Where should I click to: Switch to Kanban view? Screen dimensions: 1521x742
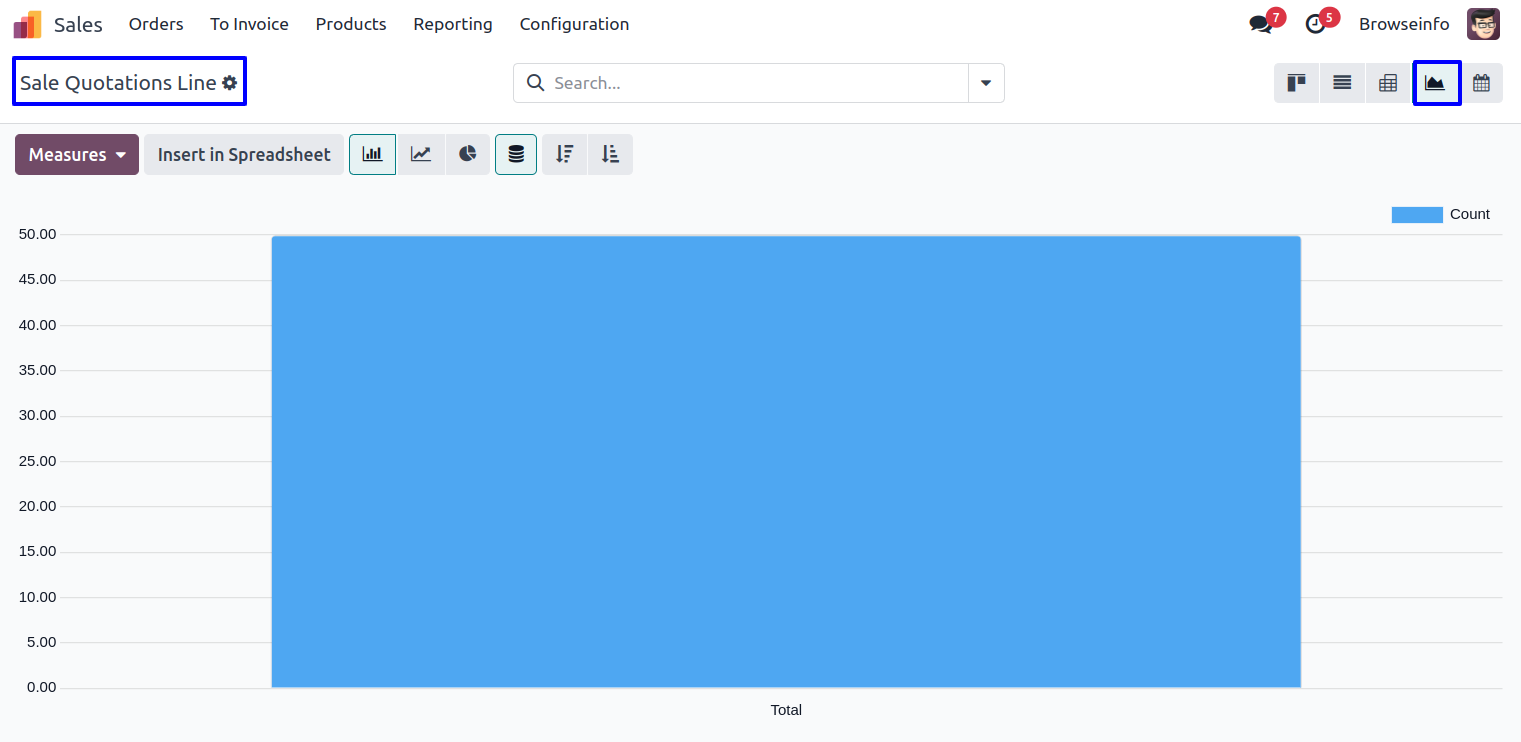pos(1297,83)
